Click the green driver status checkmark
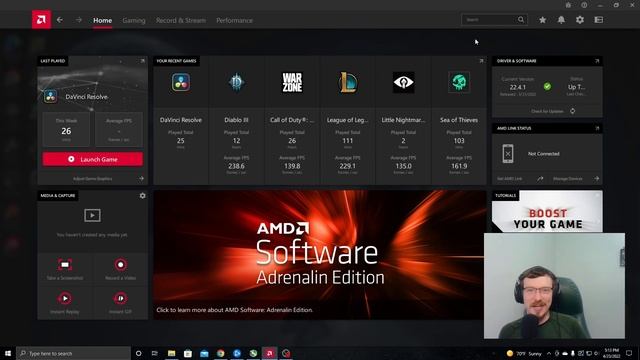This screenshot has width=640, height=360. click(x=547, y=87)
